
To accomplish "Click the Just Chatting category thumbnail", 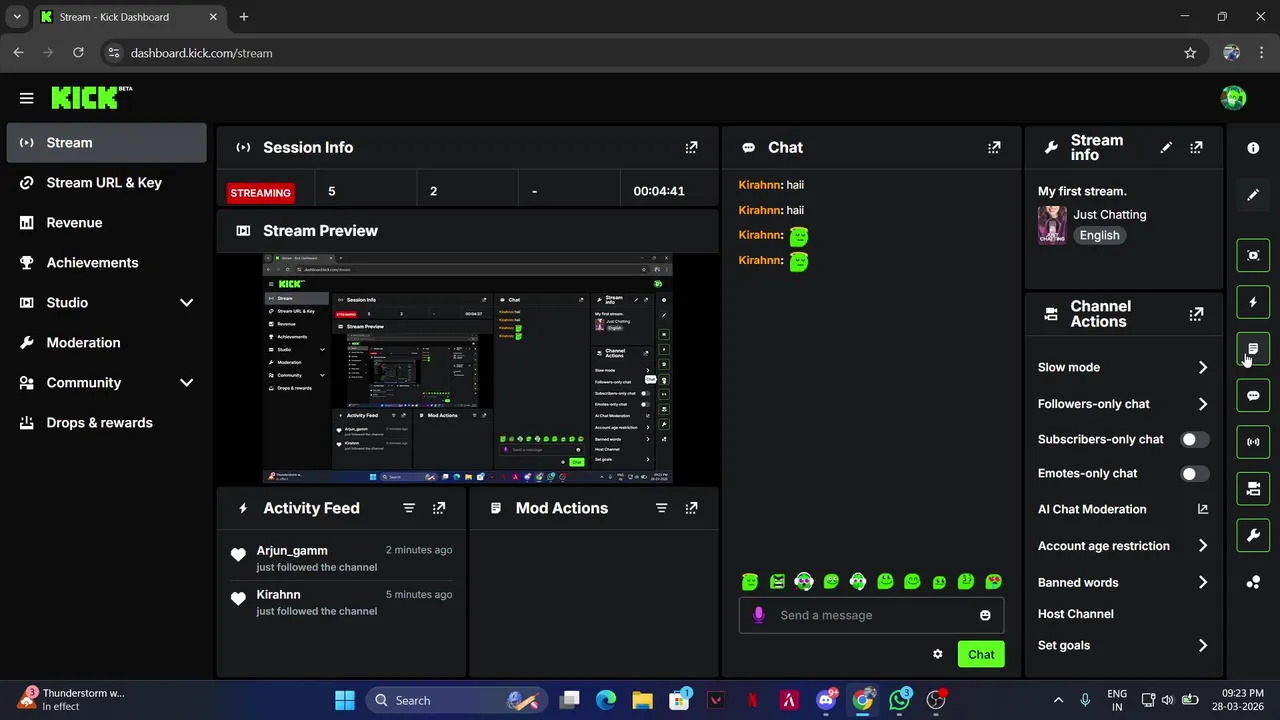I will click(1052, 225).
